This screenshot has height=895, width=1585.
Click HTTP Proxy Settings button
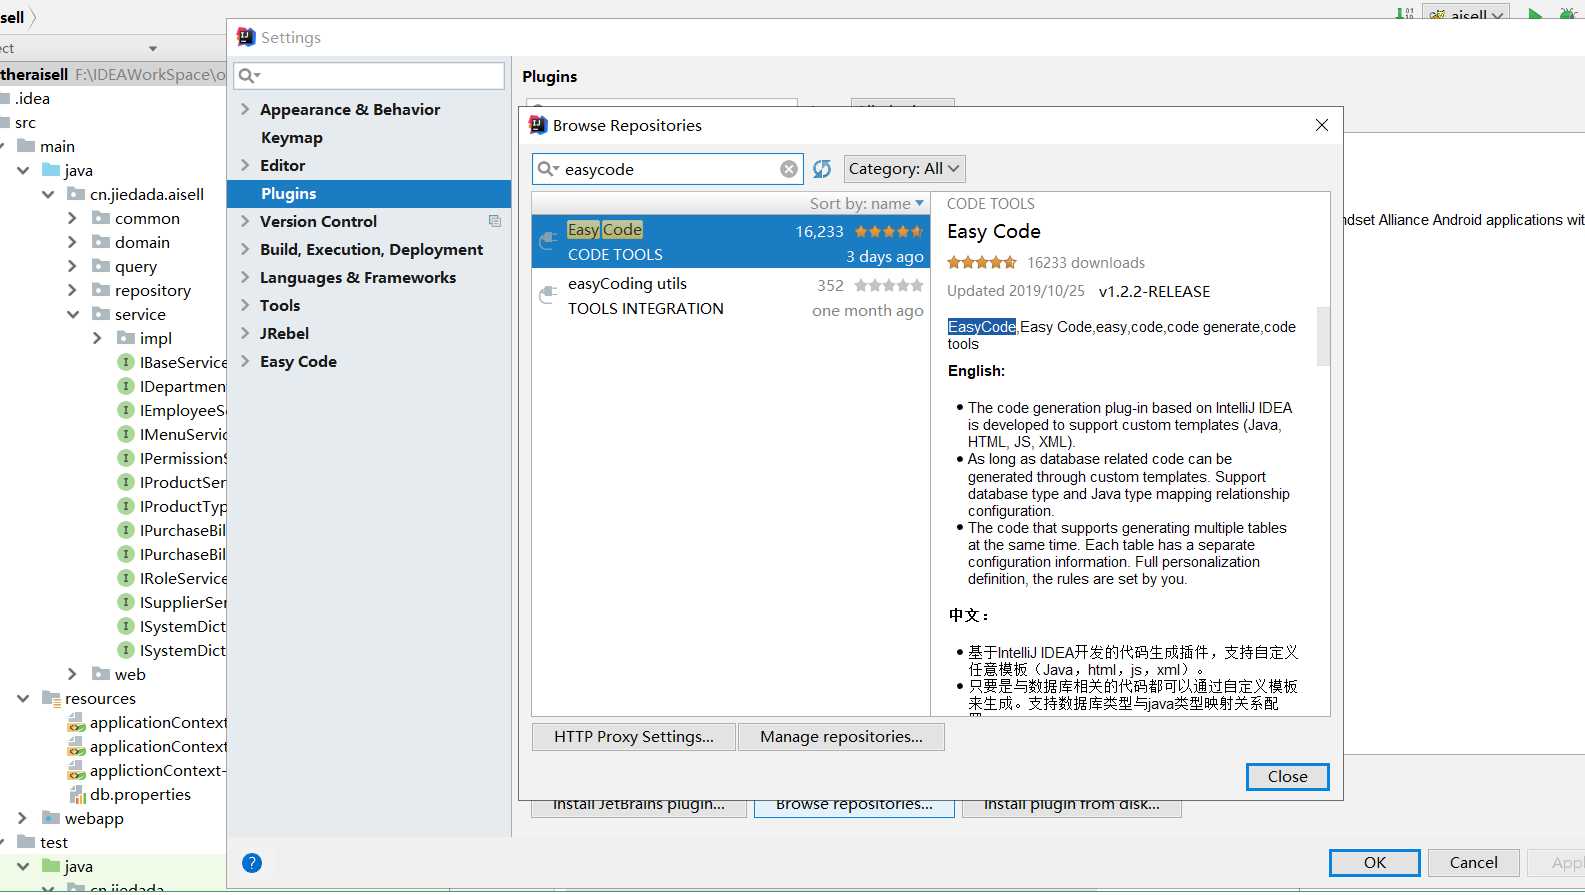click(x=634, y=737)
